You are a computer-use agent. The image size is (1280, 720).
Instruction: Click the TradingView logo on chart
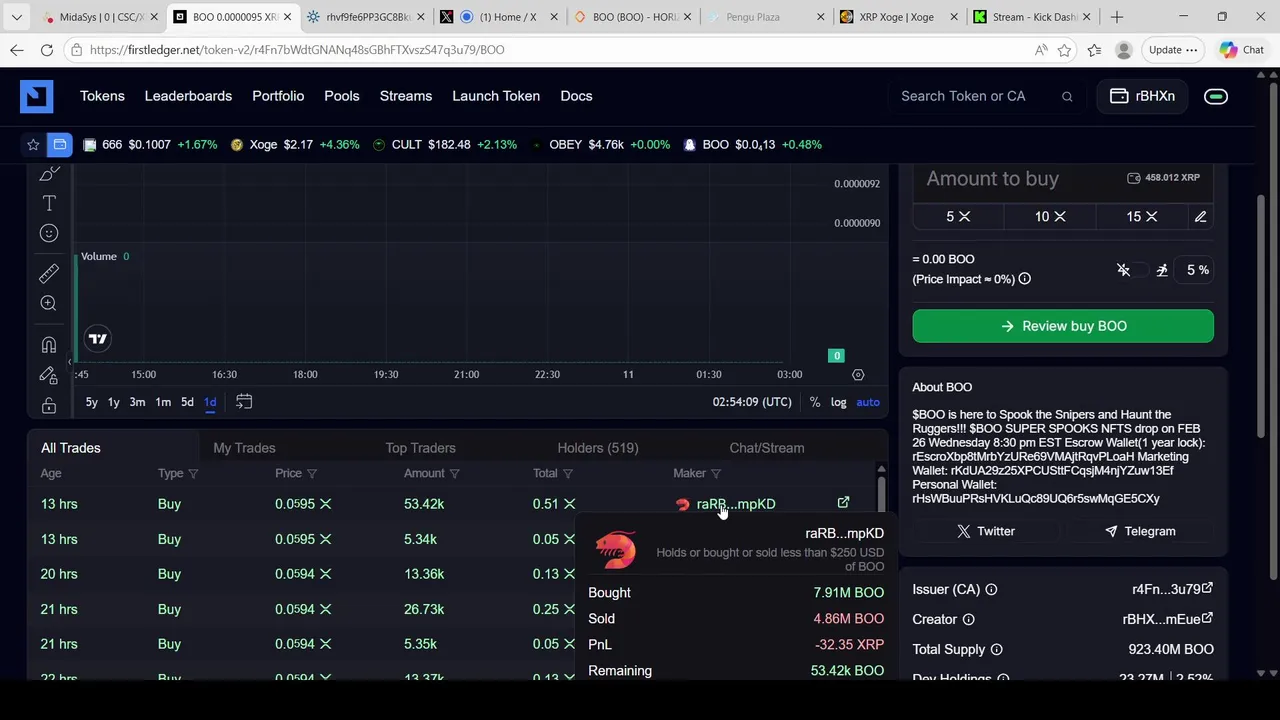pos(97,339)
